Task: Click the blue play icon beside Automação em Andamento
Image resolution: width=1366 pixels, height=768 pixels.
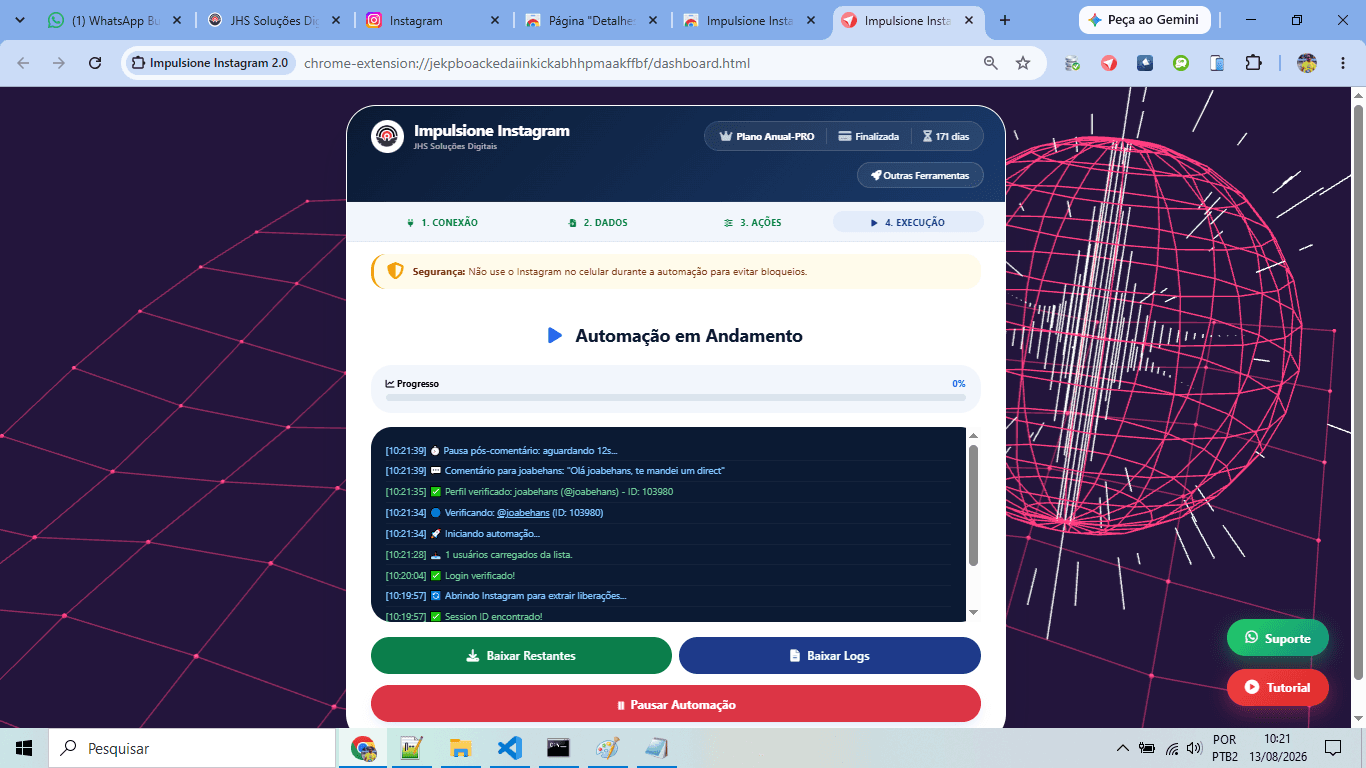Action: point(555,336)
